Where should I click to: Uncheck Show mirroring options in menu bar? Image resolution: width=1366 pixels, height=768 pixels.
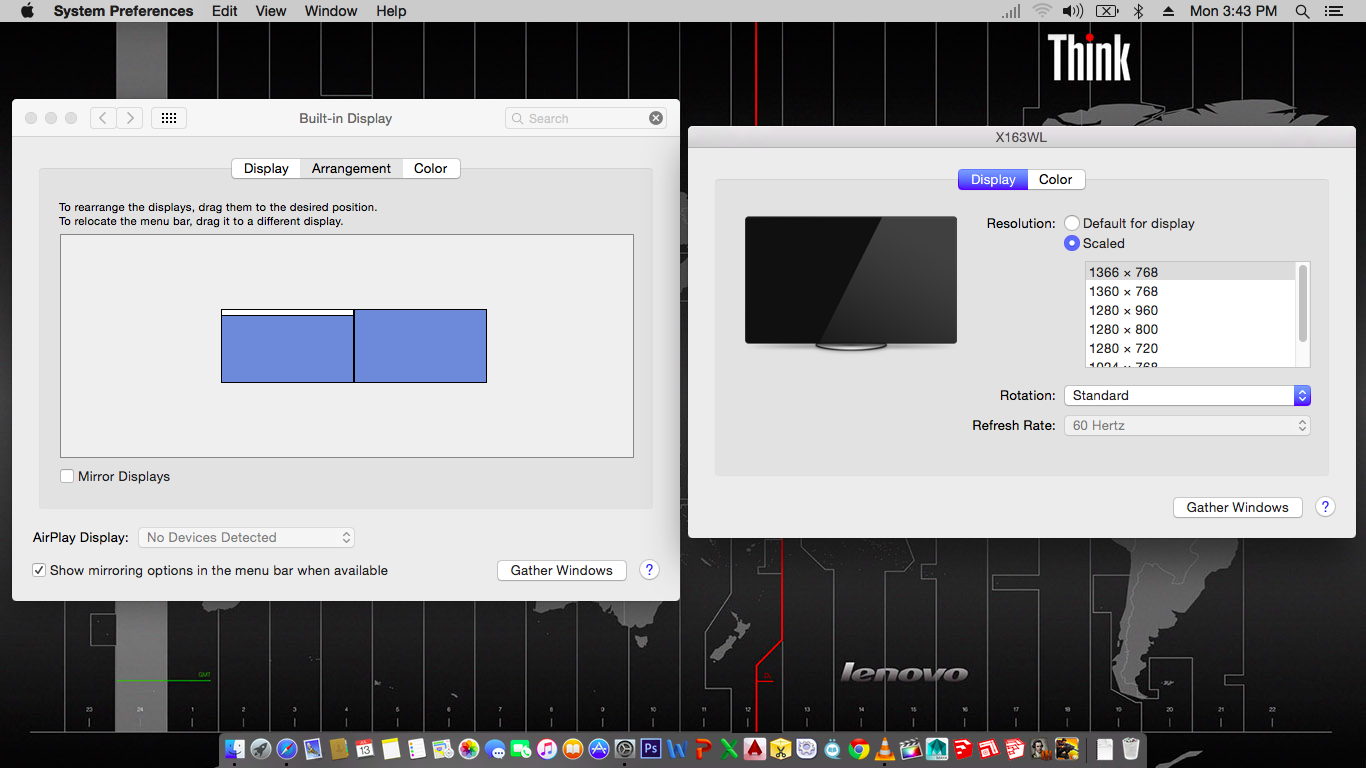click(39, 570)
